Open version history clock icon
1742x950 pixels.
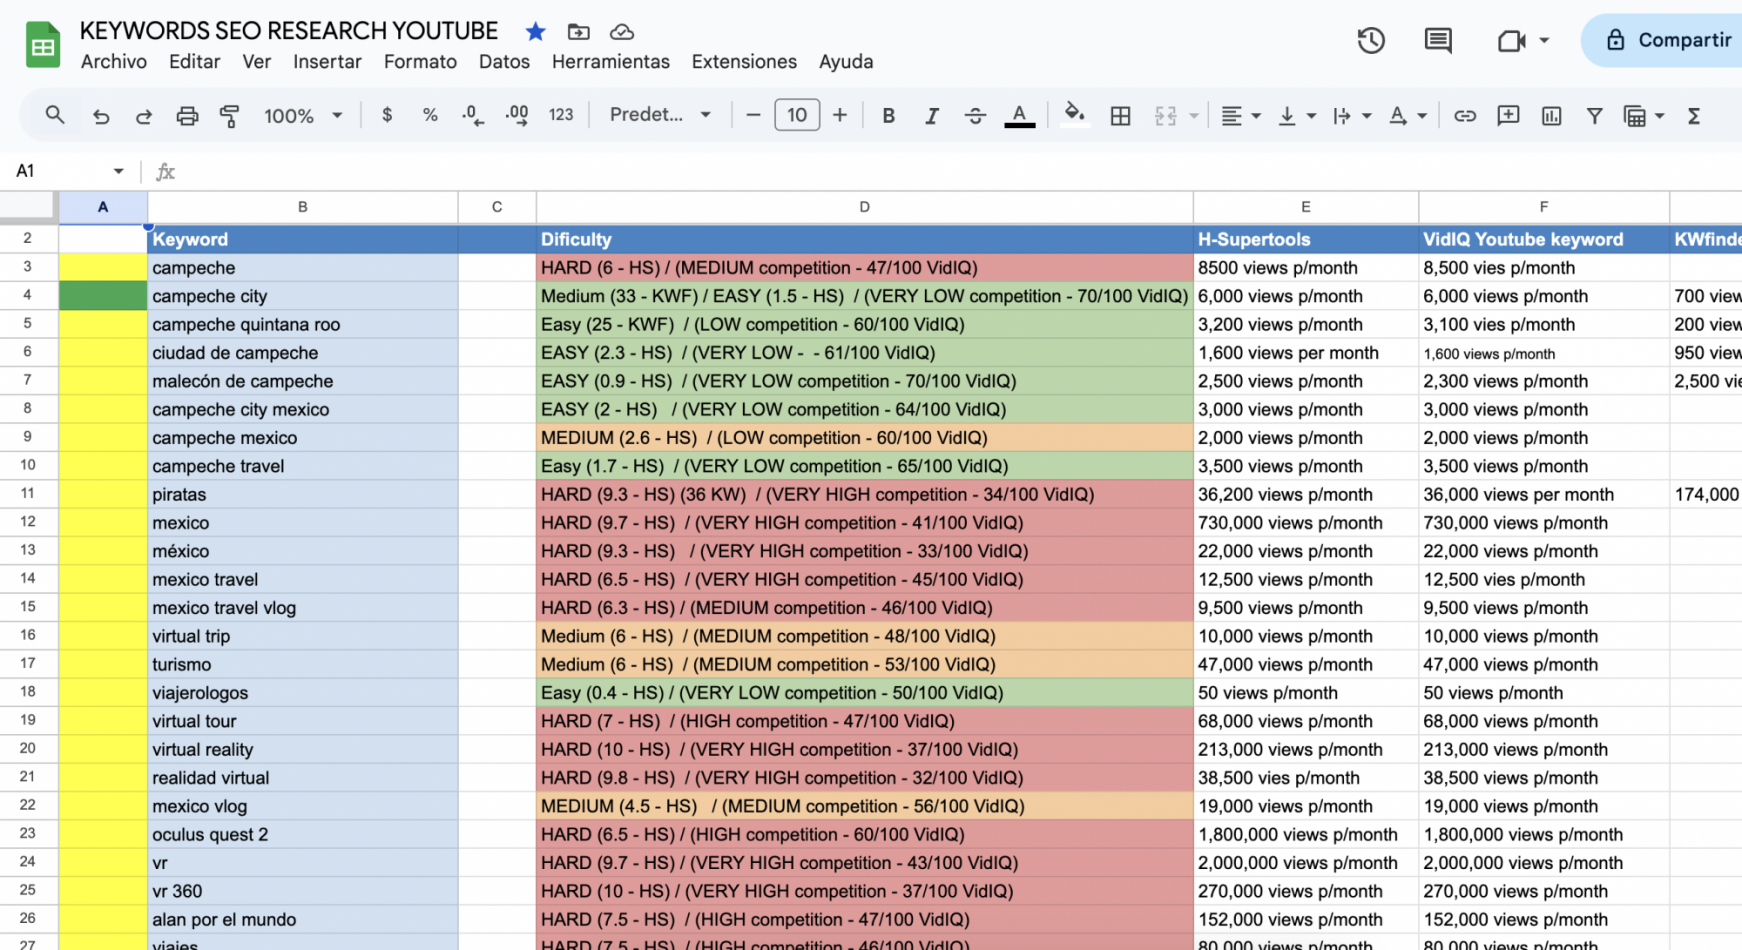click(1371, 41)
